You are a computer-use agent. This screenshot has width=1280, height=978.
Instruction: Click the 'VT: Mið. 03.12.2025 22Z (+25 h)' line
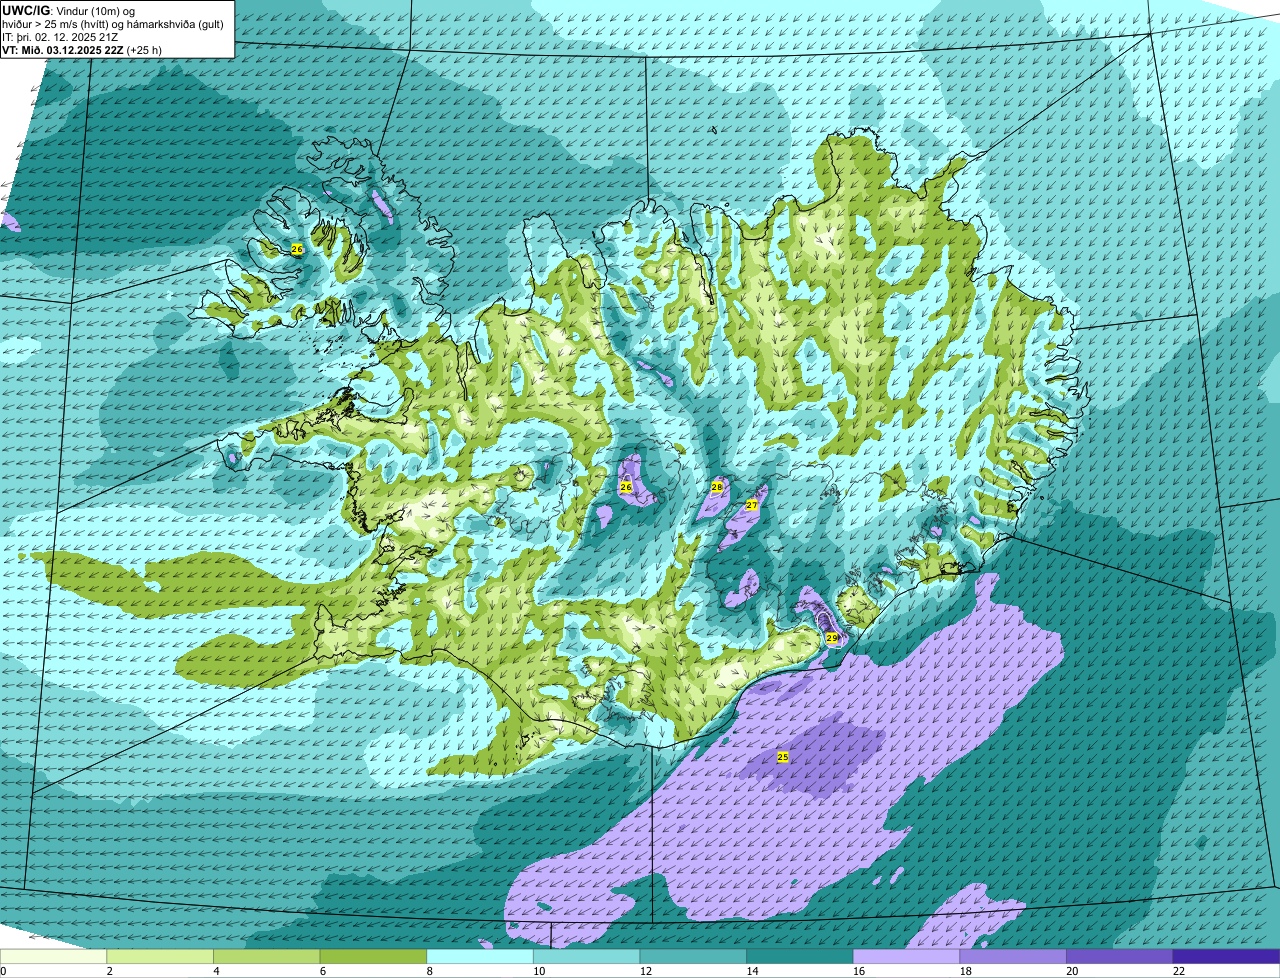point(82,49)
